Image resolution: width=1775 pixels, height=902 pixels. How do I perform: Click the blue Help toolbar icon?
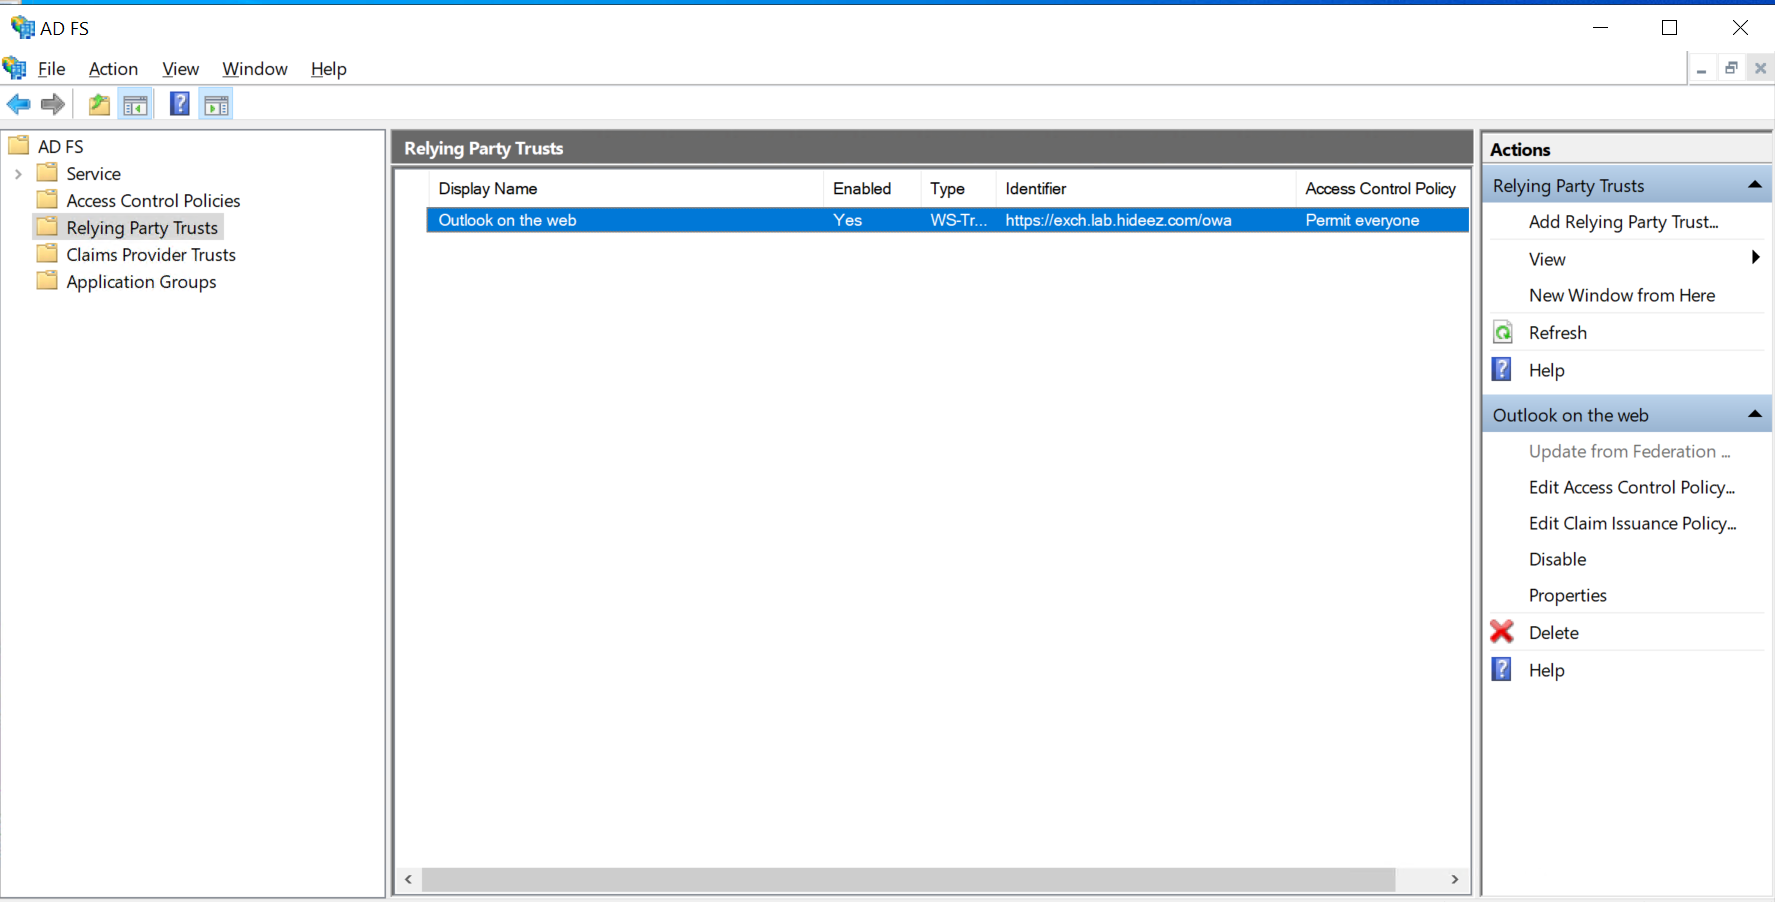(x=179, y=104)
